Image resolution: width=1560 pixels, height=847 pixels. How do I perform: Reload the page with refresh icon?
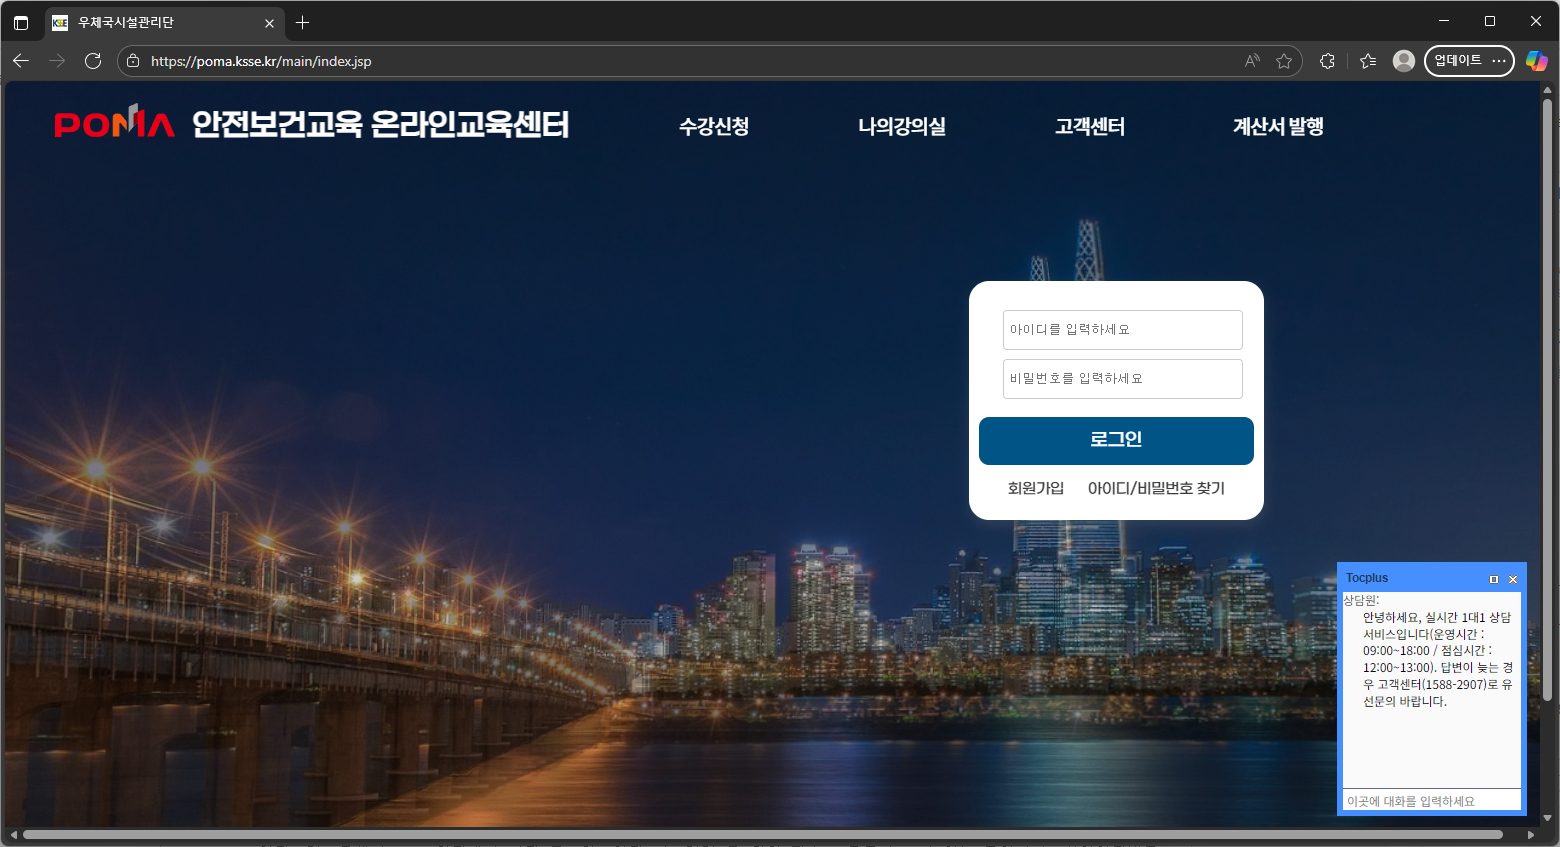click(93, 61)
